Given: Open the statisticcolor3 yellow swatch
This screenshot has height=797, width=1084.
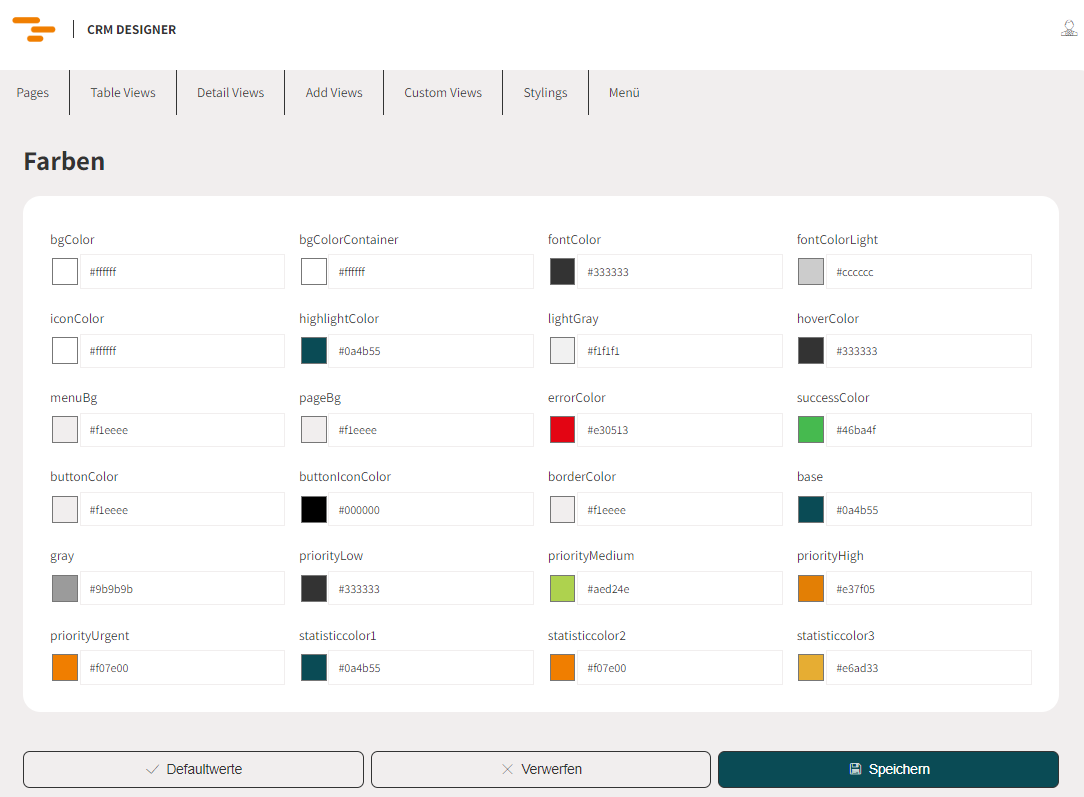Looking at the screenshot, I should coord(811,668).
